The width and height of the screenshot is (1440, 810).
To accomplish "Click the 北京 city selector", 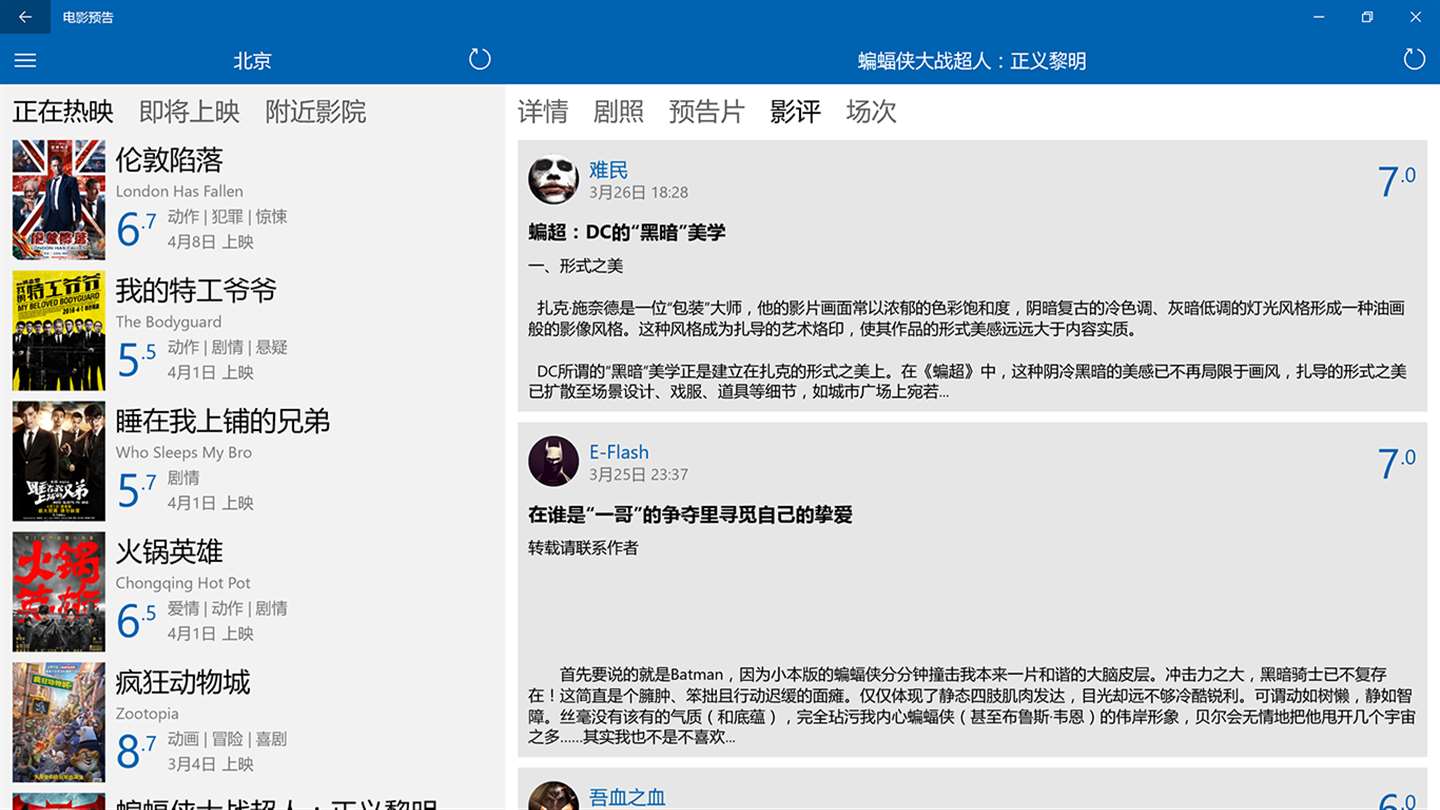I will pos(252,60).
